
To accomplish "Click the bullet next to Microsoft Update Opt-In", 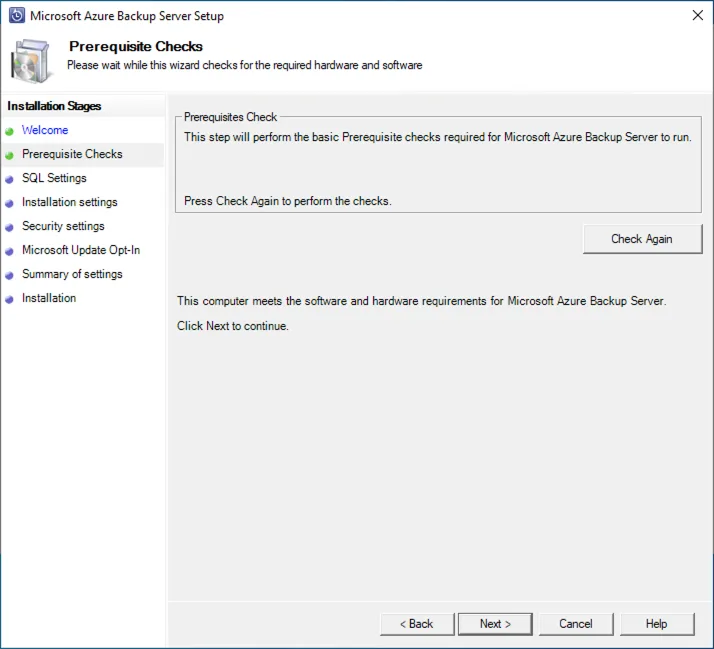I will click(10, 251).
